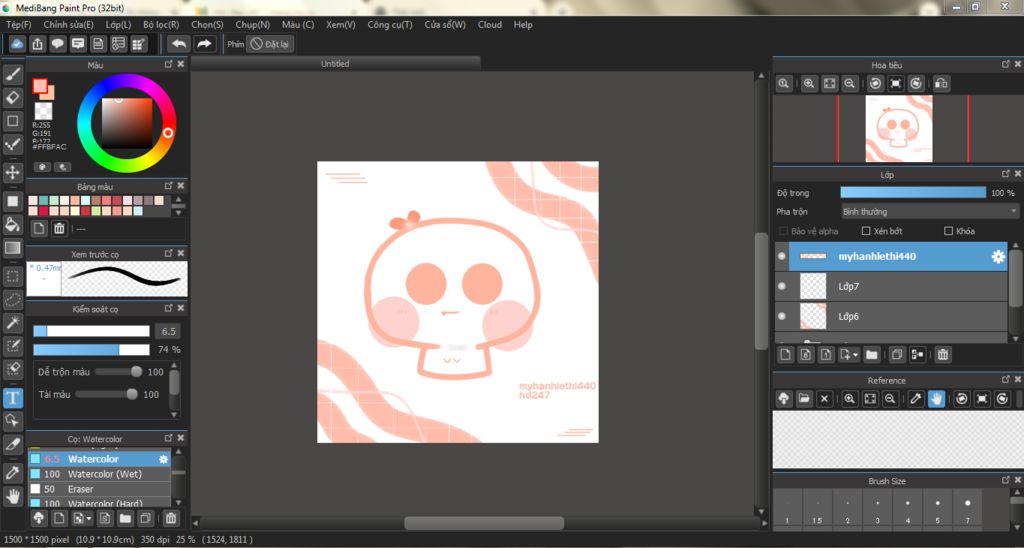Viewport: 1024px width, 548px height.
Task: Flip the navigator view horizontally
Action: point(940,84)
